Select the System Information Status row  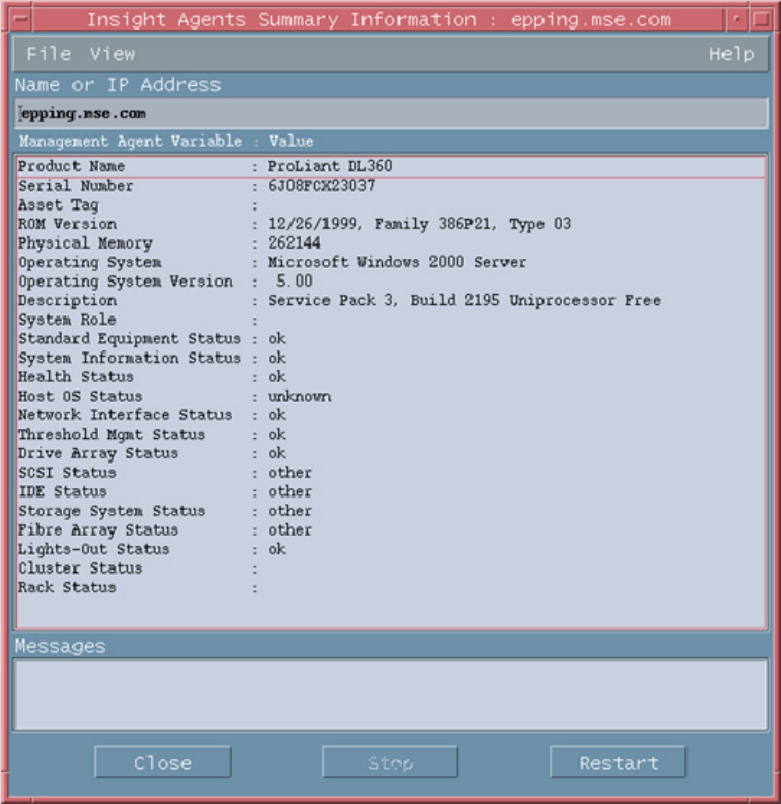(x=391, y=358)
